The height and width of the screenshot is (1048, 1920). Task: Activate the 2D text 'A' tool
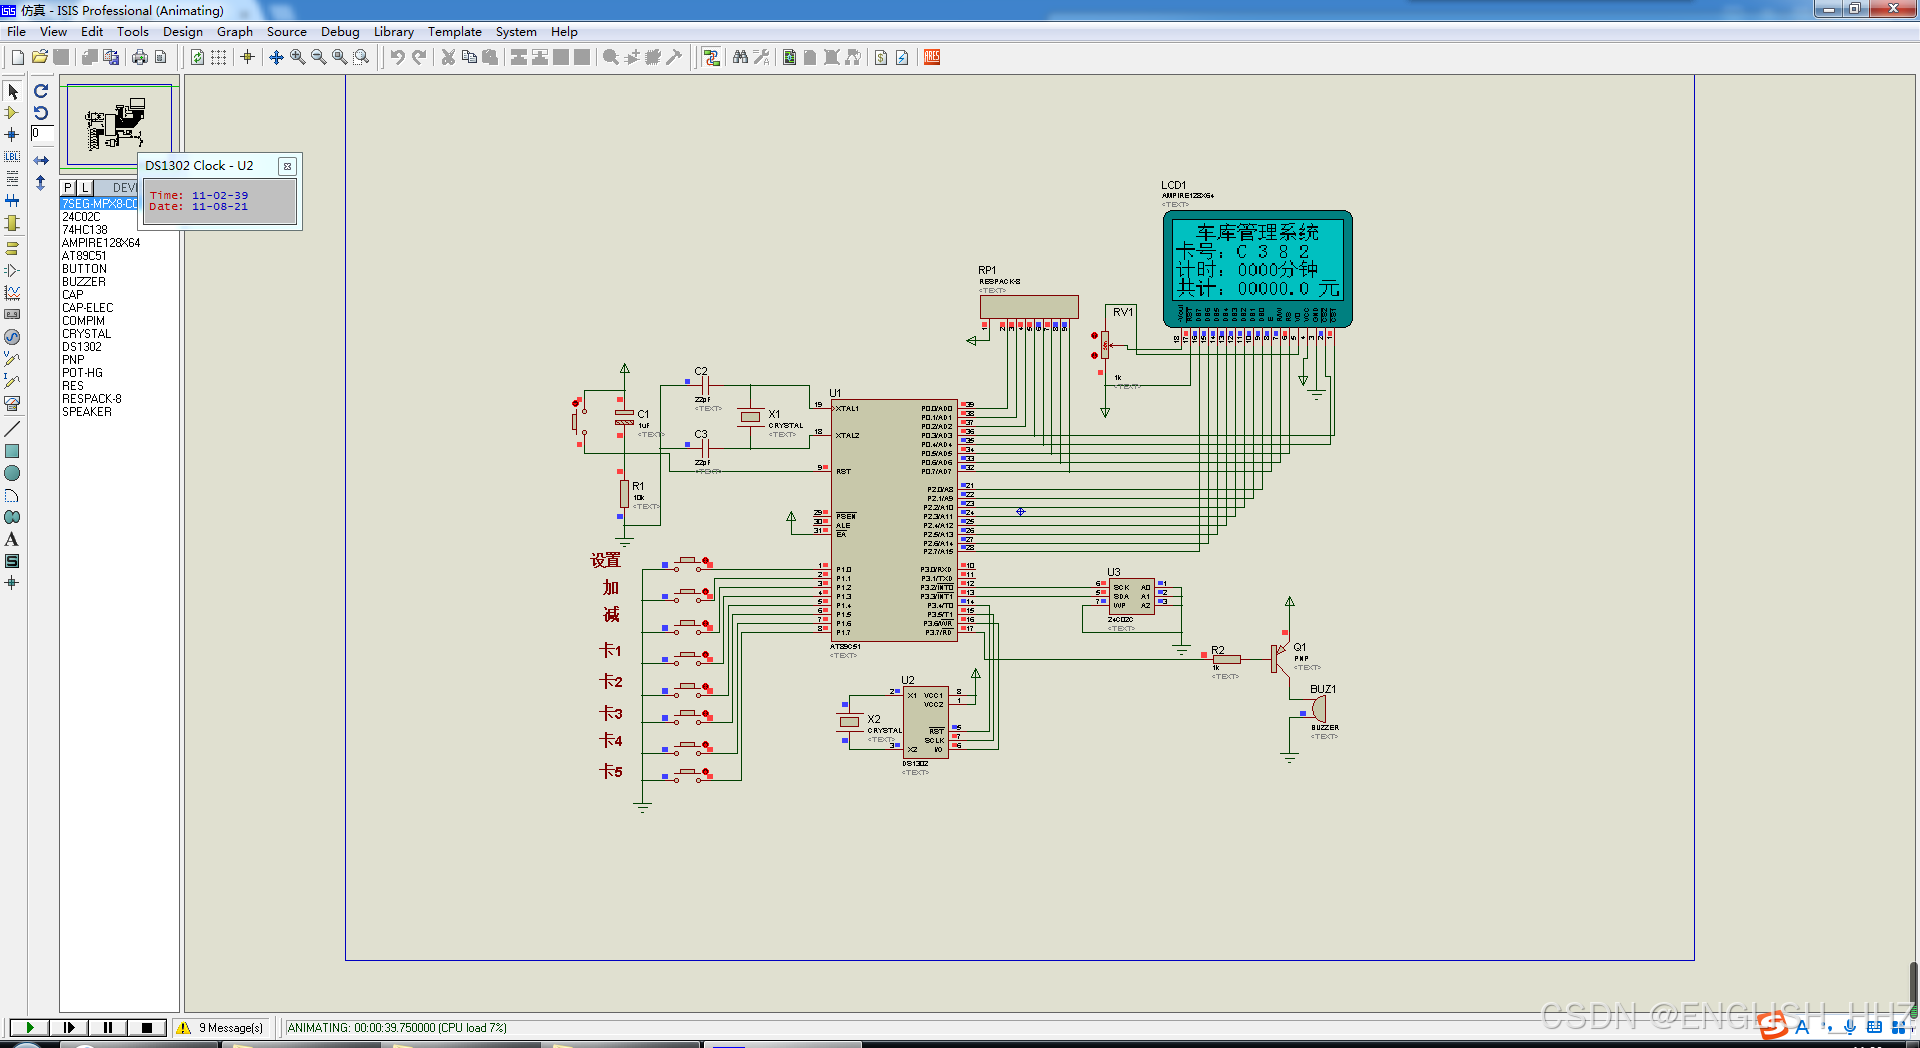pos(12,540)
